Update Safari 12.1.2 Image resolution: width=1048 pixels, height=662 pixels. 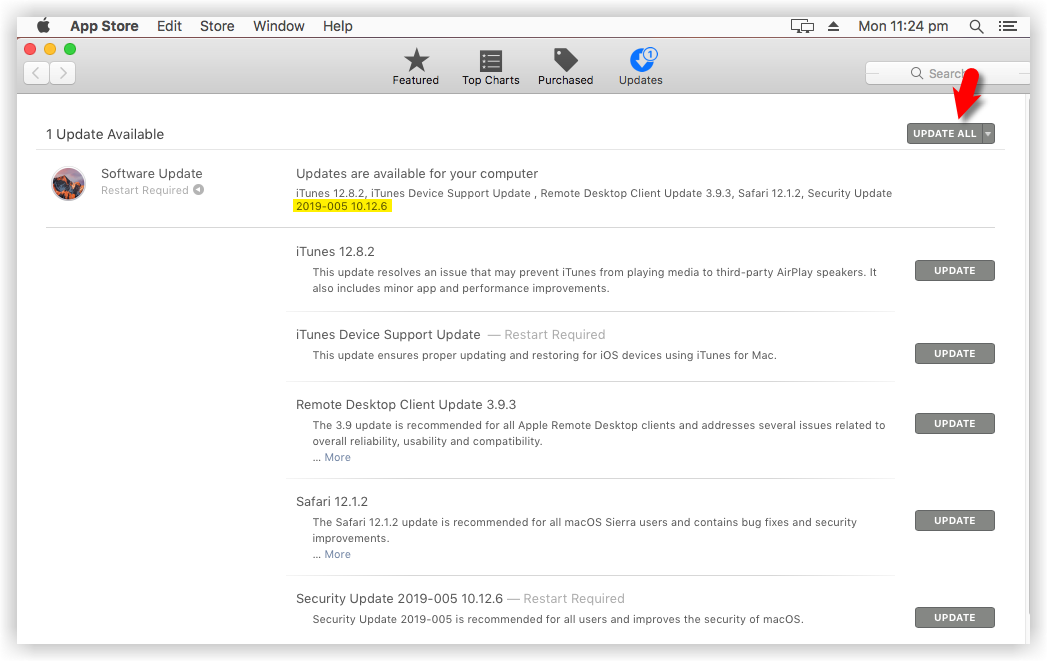coord(954,521)
